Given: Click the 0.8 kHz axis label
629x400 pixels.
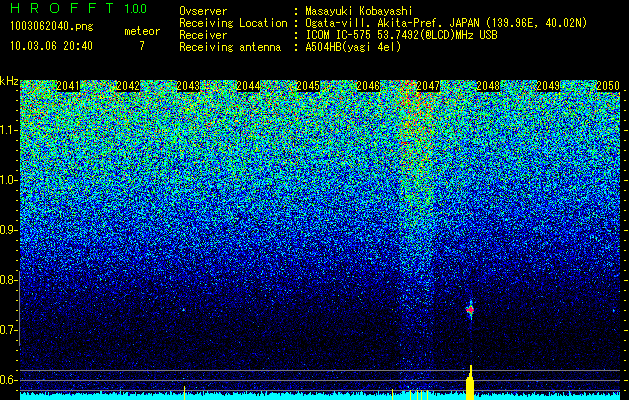Looking at the screenshot, I should [9, 280].
